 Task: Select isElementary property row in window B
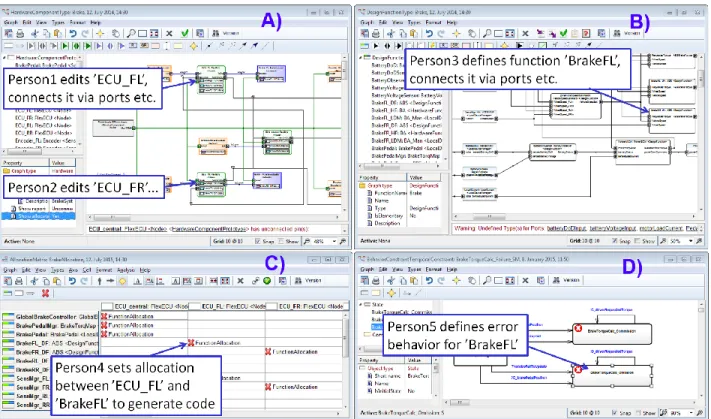[399, 216]
